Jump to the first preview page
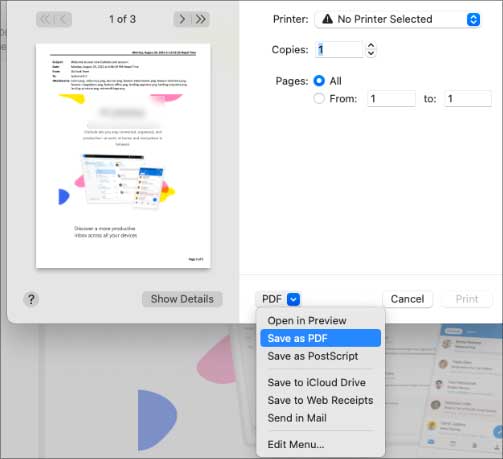This screenshot has height=459, width=503. tap(45, 19)
